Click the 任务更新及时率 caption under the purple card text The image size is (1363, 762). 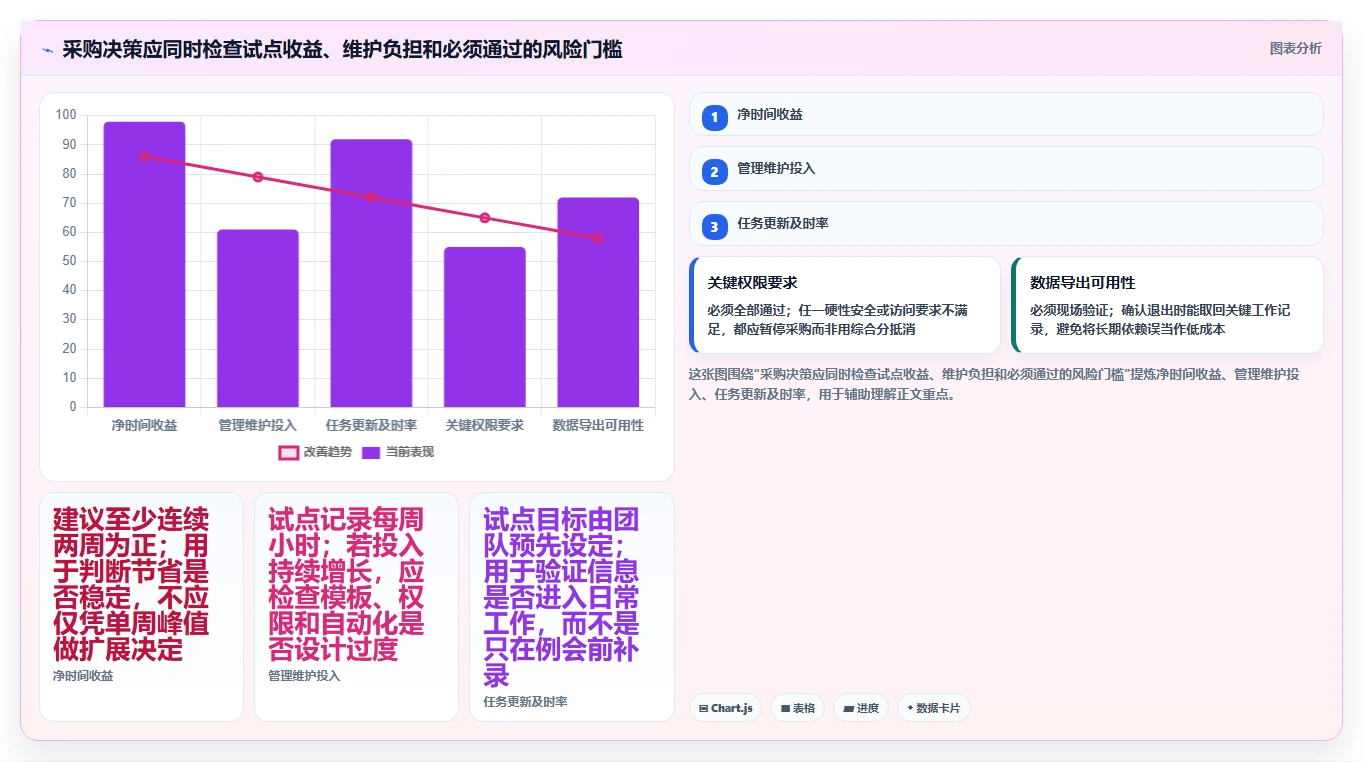[x=525, y=702]
